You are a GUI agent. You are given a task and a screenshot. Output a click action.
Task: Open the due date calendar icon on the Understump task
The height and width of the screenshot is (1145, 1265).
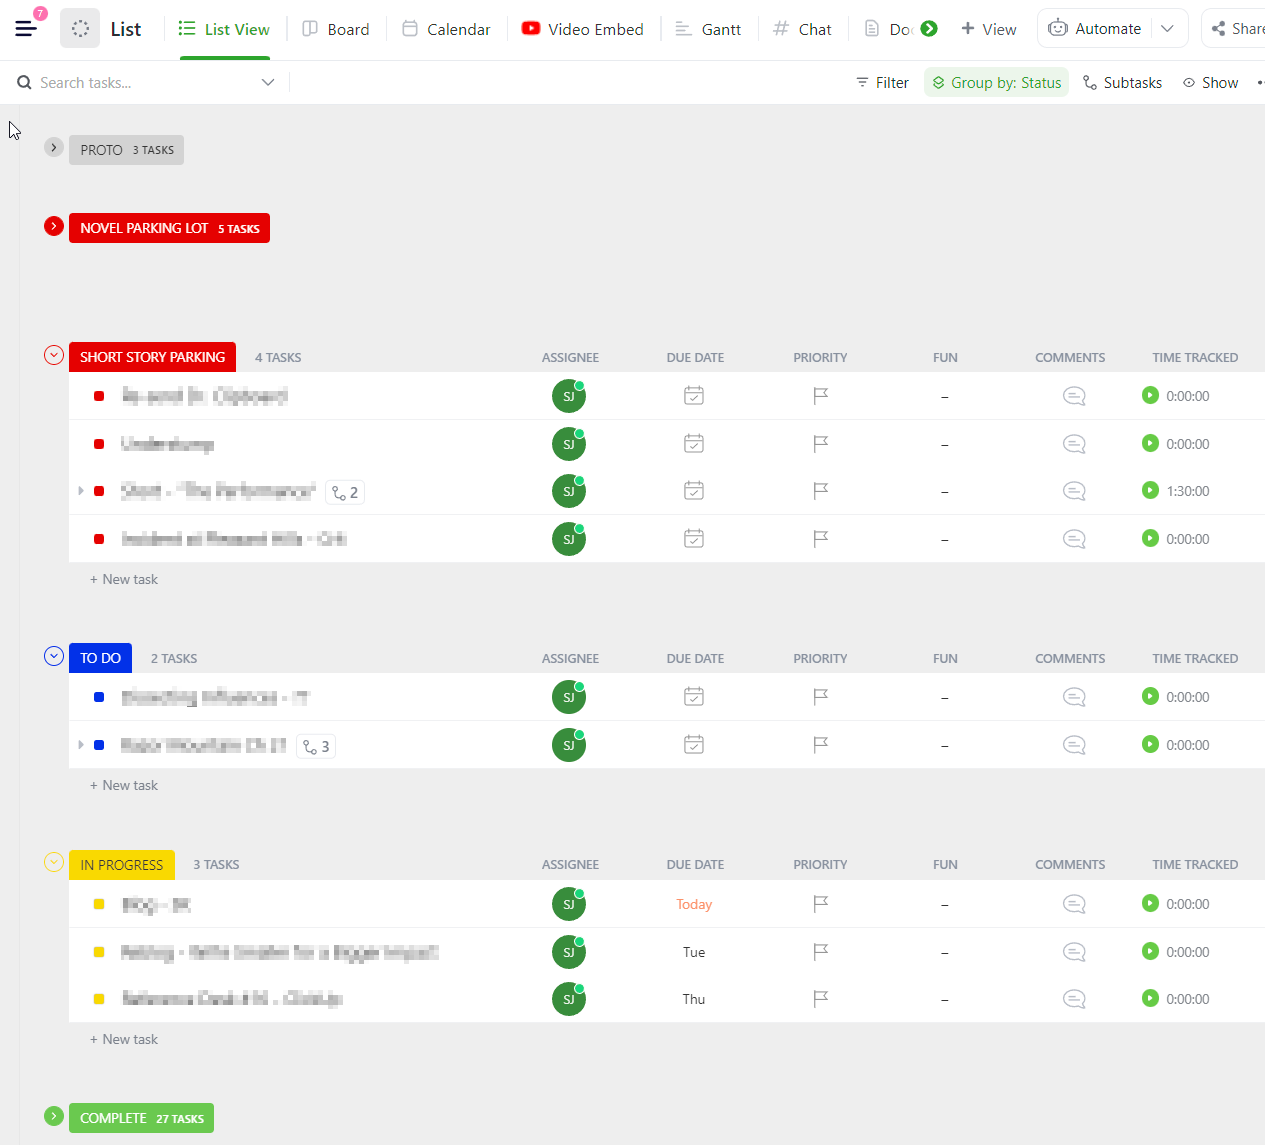[x=693, y=443]
